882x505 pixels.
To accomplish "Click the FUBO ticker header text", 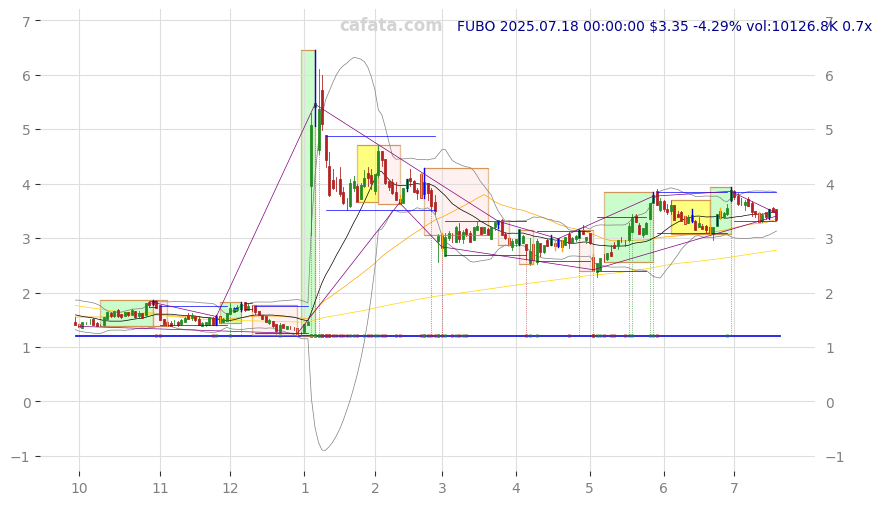I will coord(664,26).
